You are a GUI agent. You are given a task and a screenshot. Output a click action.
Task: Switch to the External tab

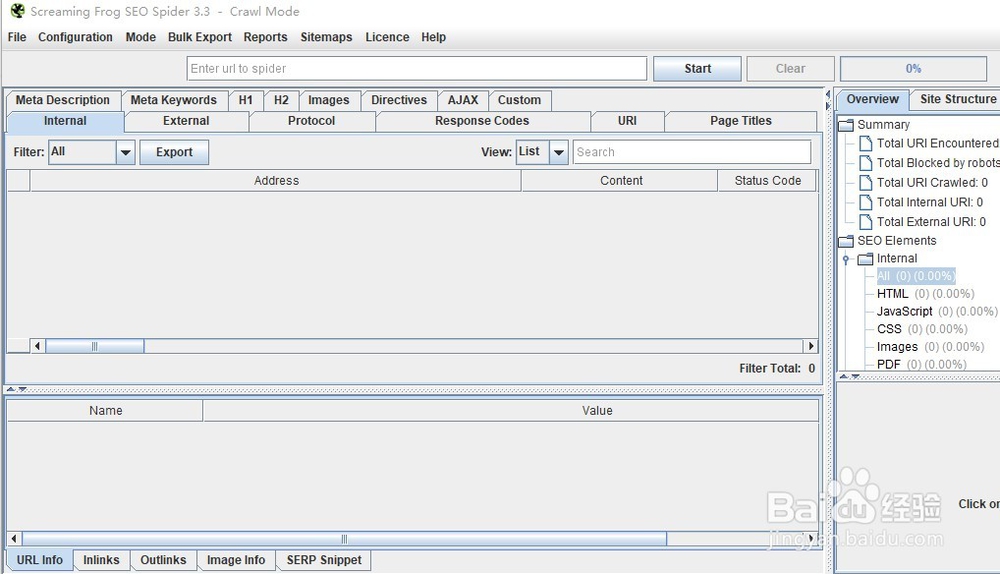pyautogui.click(x=186, y=121)
